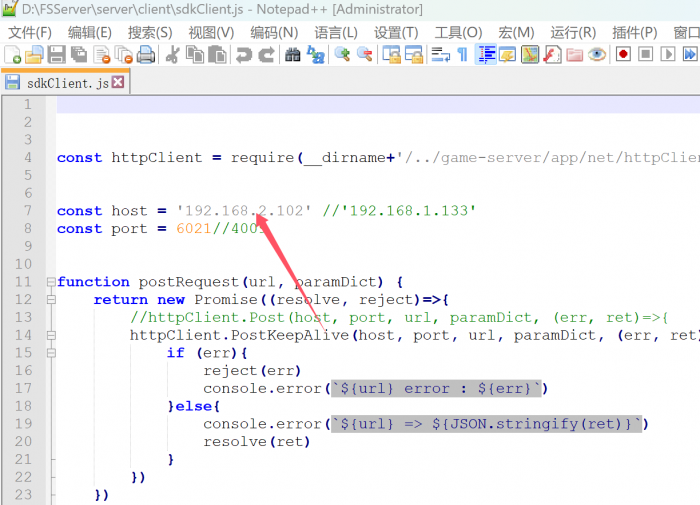Toggle word wrap in the toolbar
This screenshot has width=700, height=505.
click(440, 55)
